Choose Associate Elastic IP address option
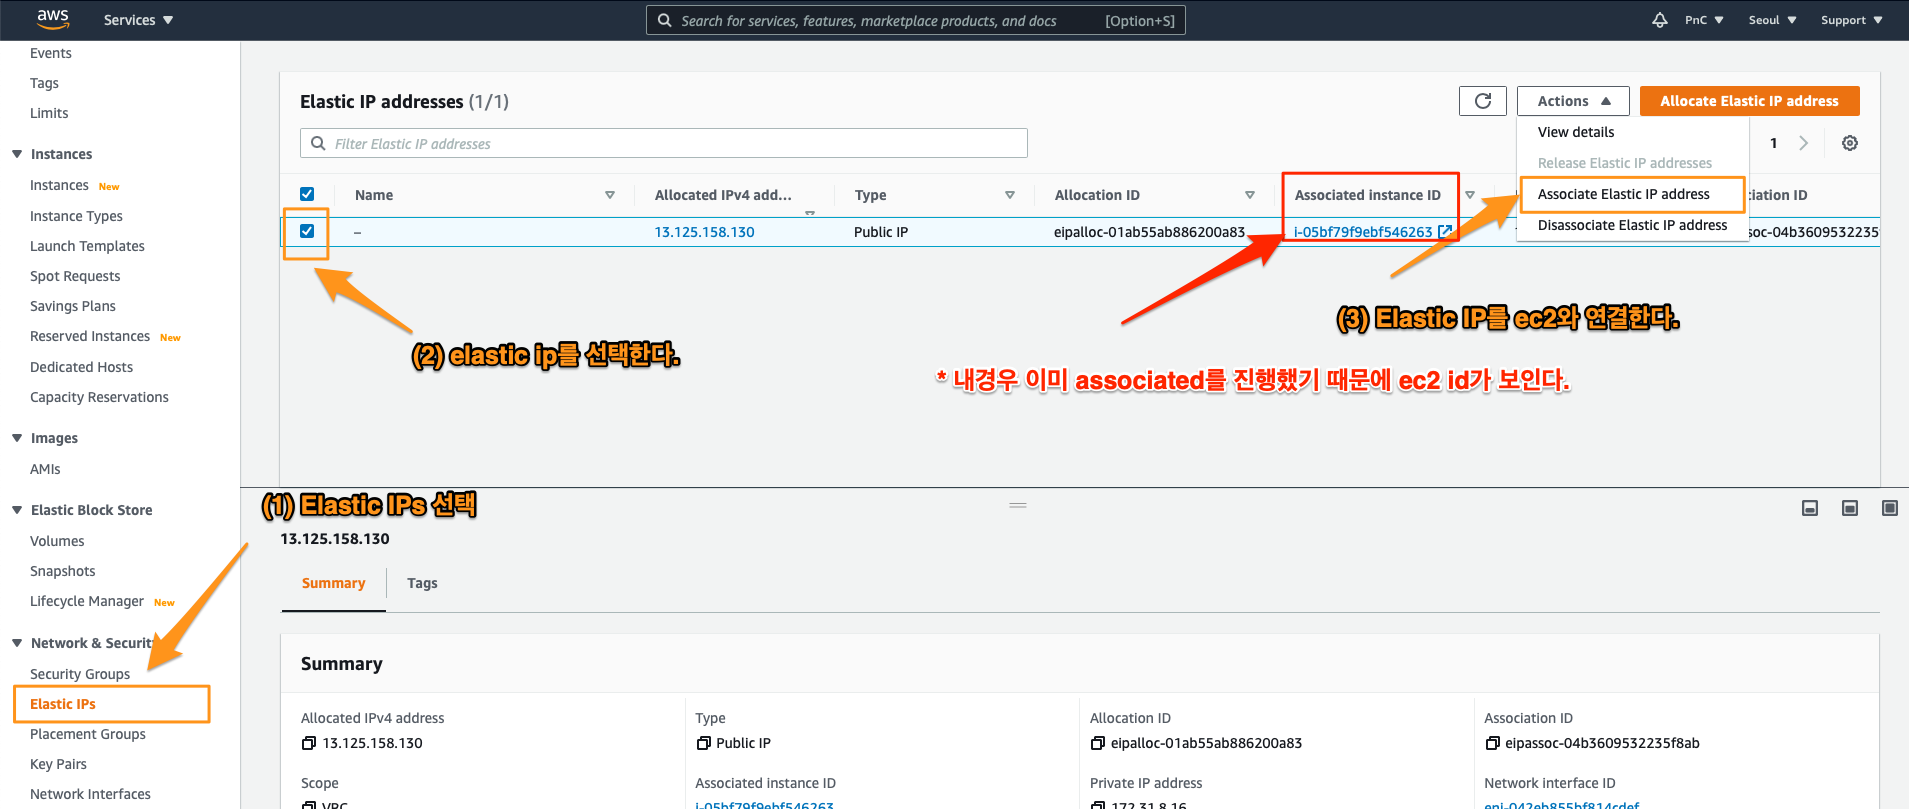Viewport: 1909px width, 809px height. pos(1623,194)
